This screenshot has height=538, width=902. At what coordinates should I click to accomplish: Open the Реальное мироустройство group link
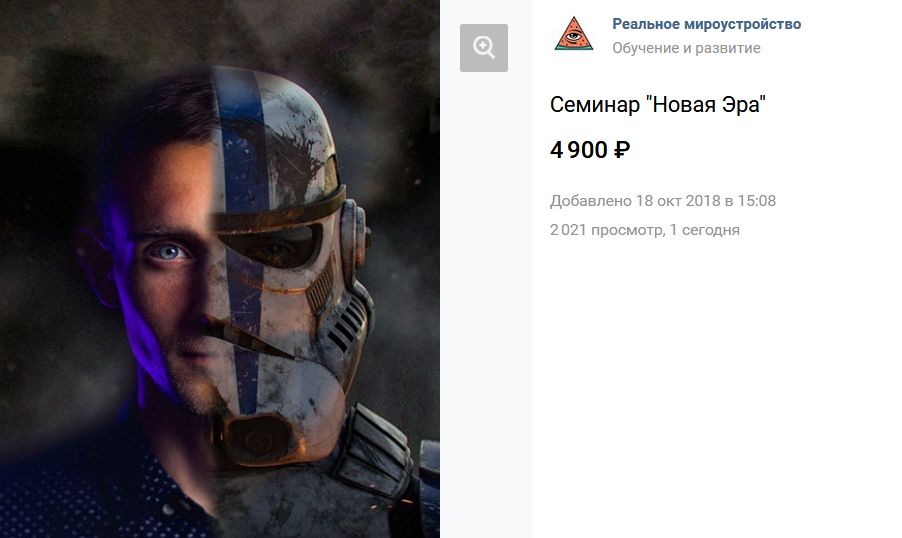tap(706, 24)
